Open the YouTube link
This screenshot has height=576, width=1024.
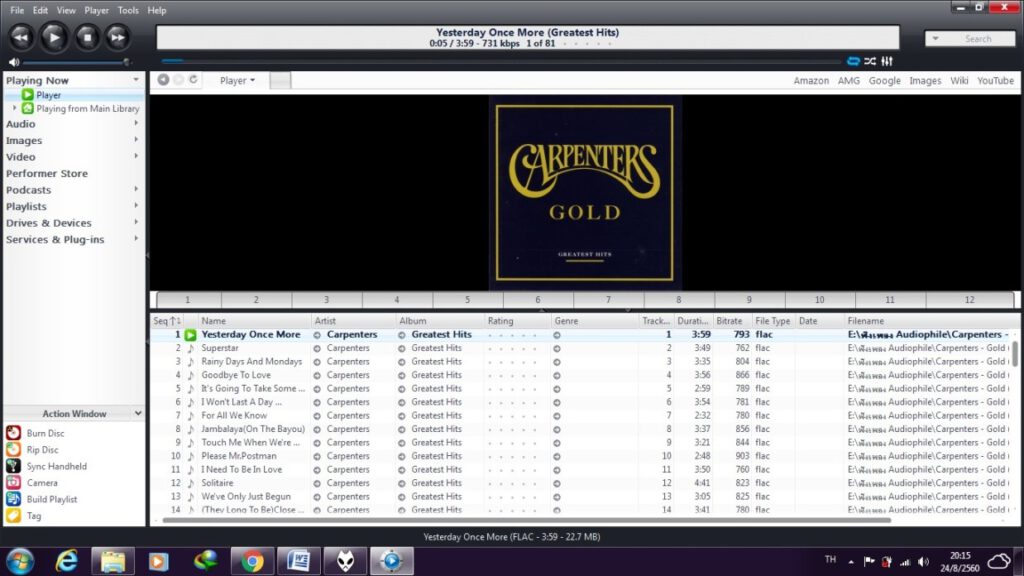point(995,80)
